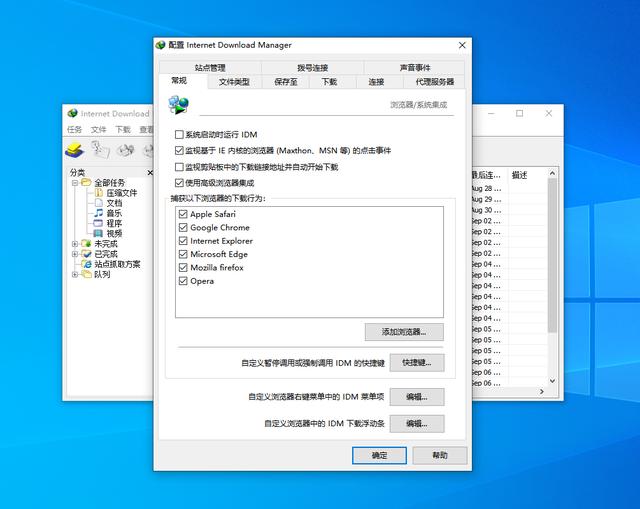Enable 系统启动时运行 IDM checkbox
The height and width of the screenshot is (509, 640).
(x=179, y=134)
